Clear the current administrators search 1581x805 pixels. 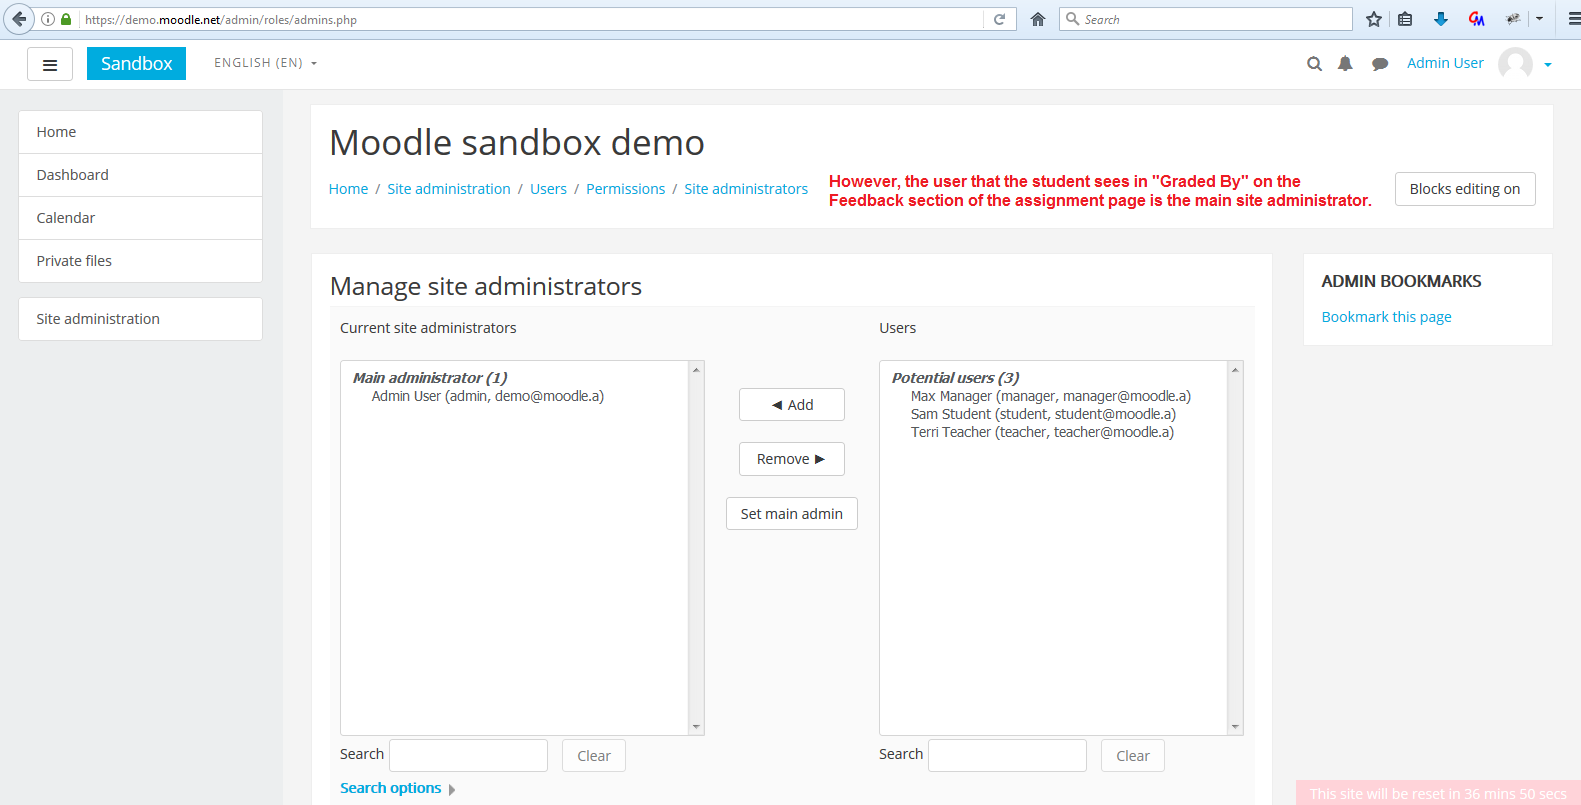[x=594, y=756]
